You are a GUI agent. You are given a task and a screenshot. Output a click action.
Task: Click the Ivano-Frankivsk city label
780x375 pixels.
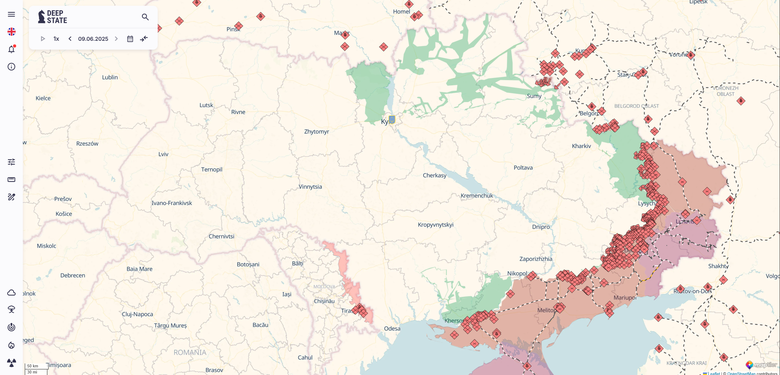[172, 203]
